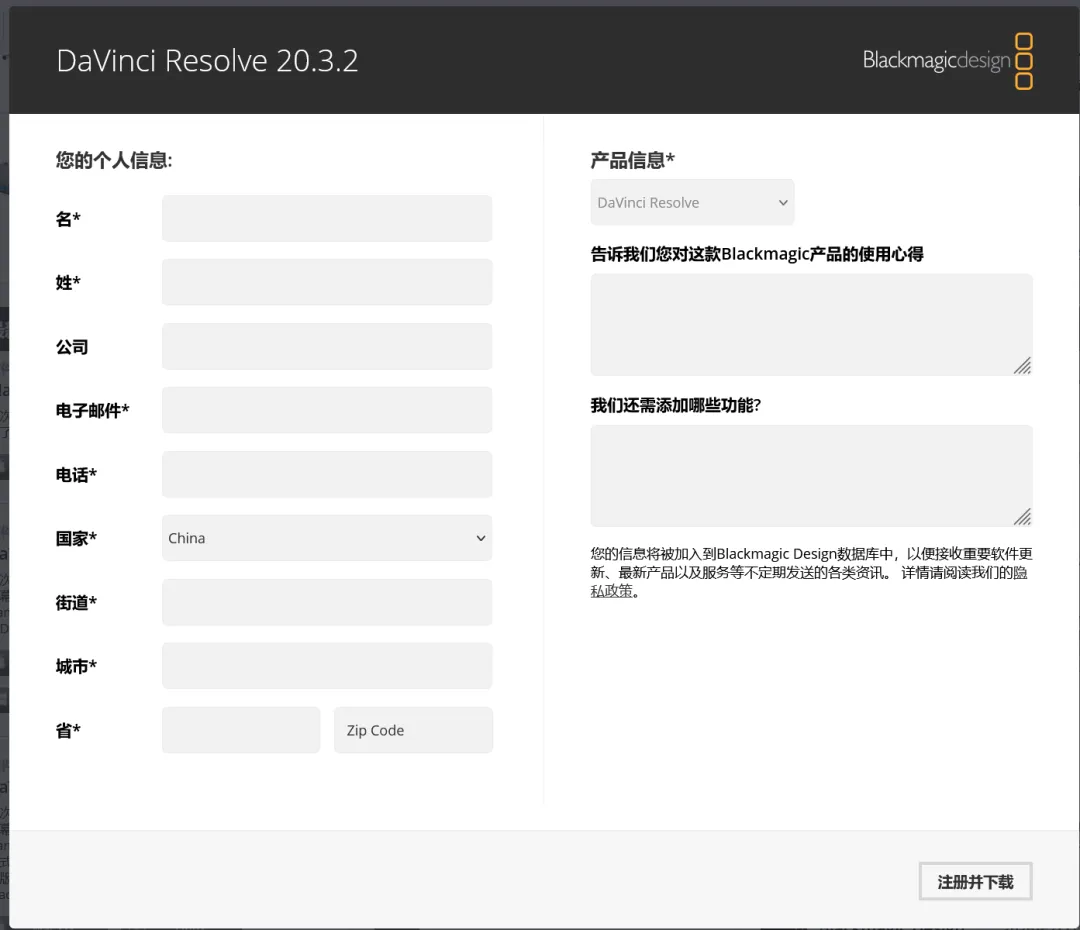Click the 城市 city input field
This screenshot has width=1080, height=930.
(x=327, y=665)
